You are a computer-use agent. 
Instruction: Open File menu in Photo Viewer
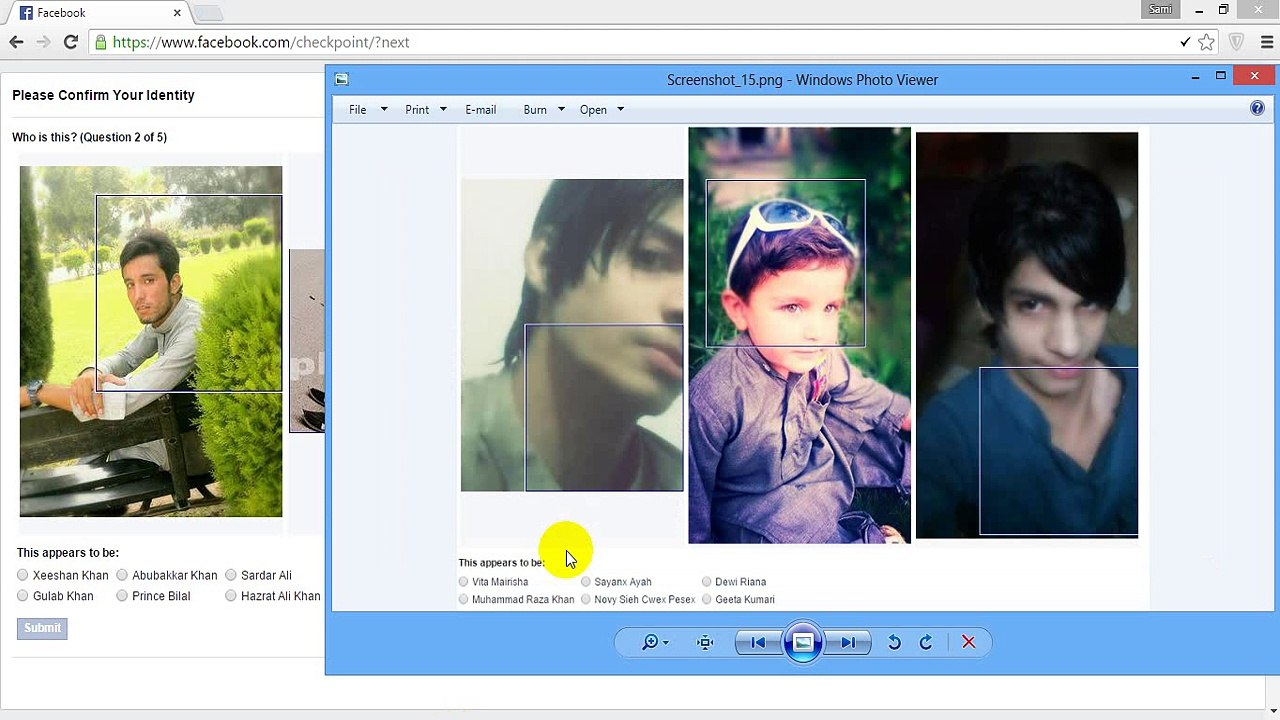pos(357,110)
